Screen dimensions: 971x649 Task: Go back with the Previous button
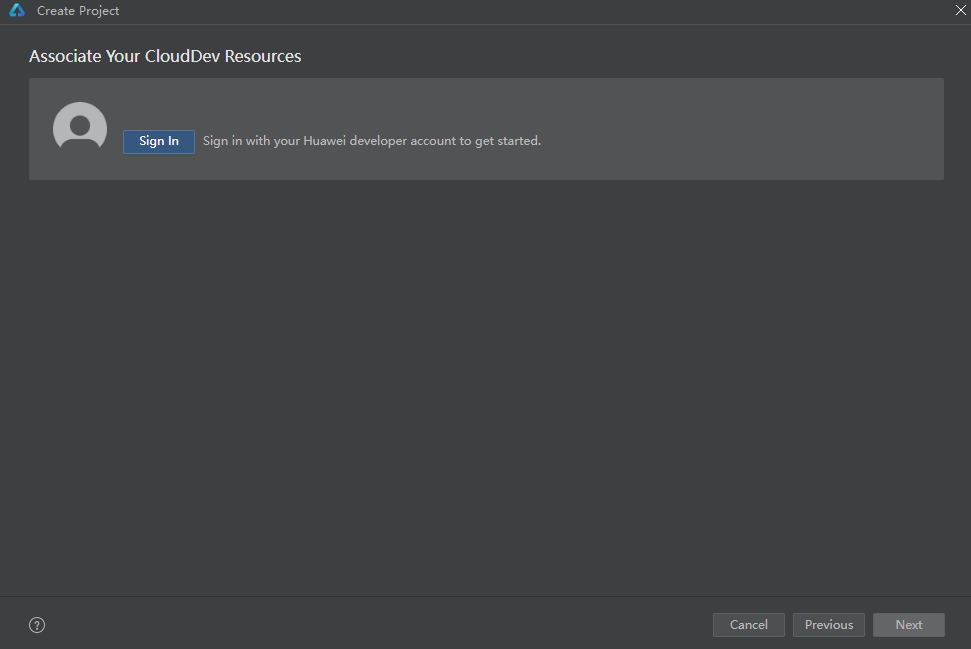click(829, 625)
